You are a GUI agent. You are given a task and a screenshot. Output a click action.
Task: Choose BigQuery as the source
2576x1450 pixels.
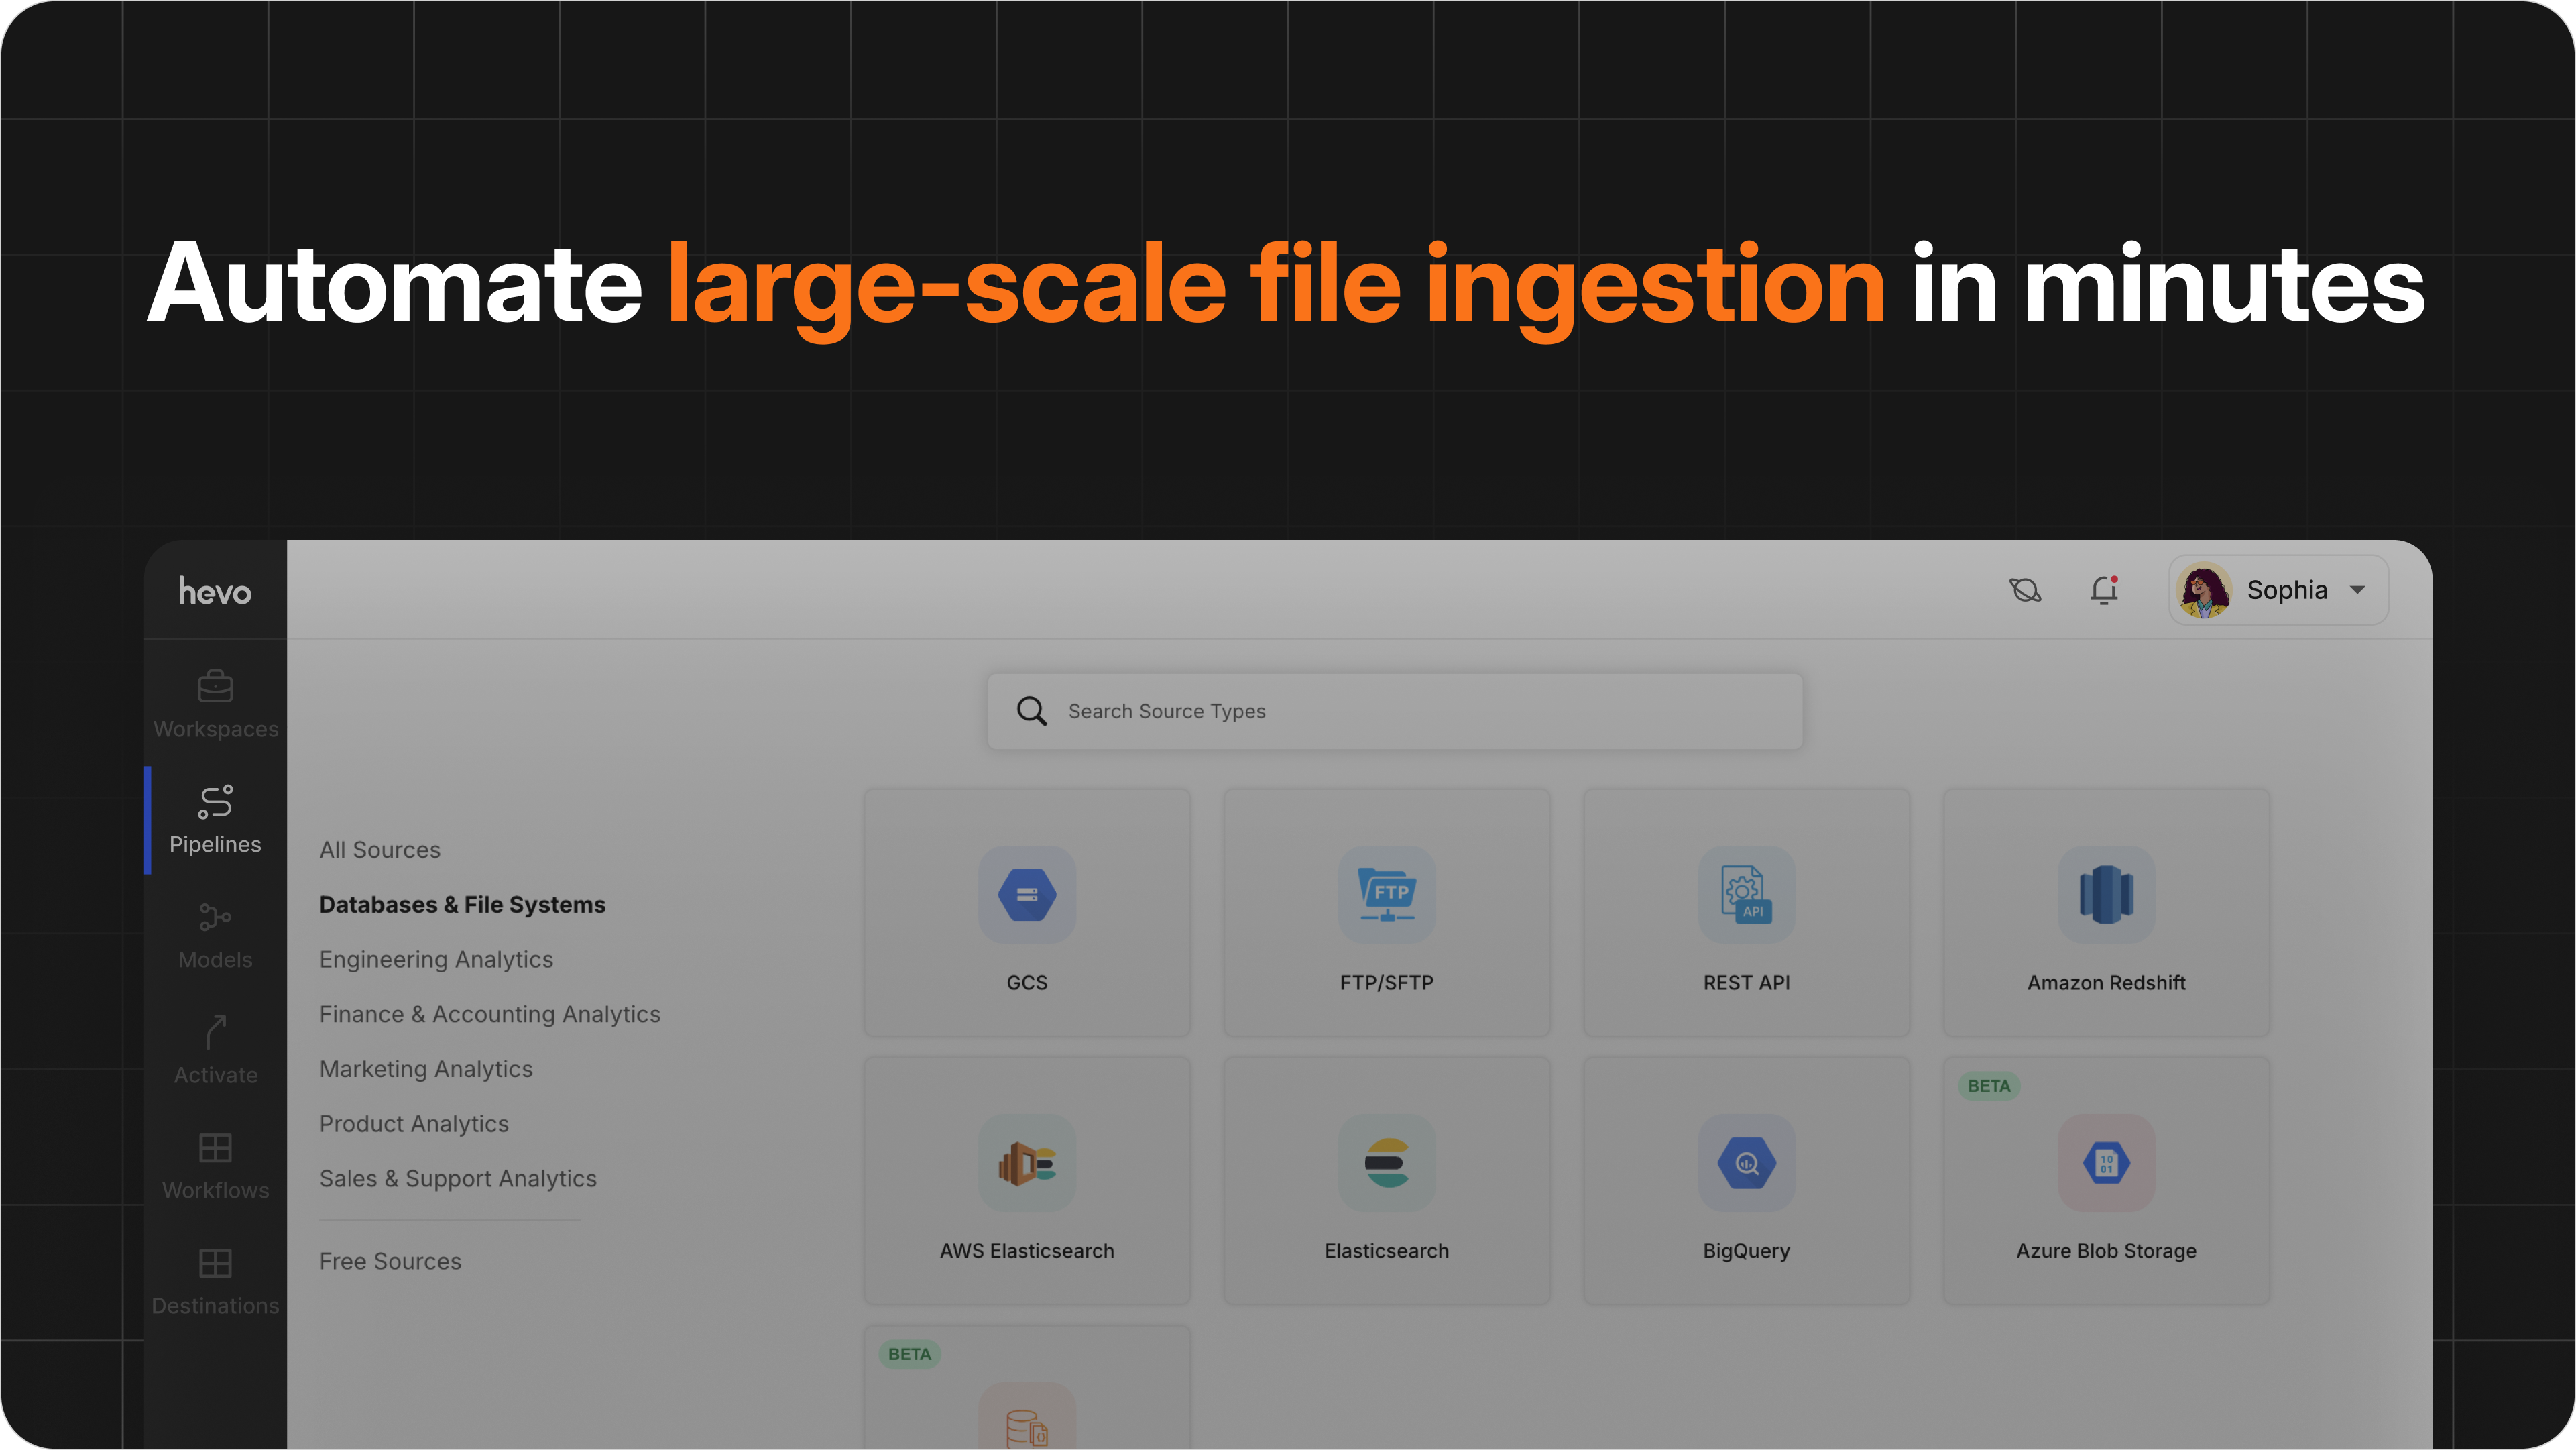click(x=1746, y=1181)
